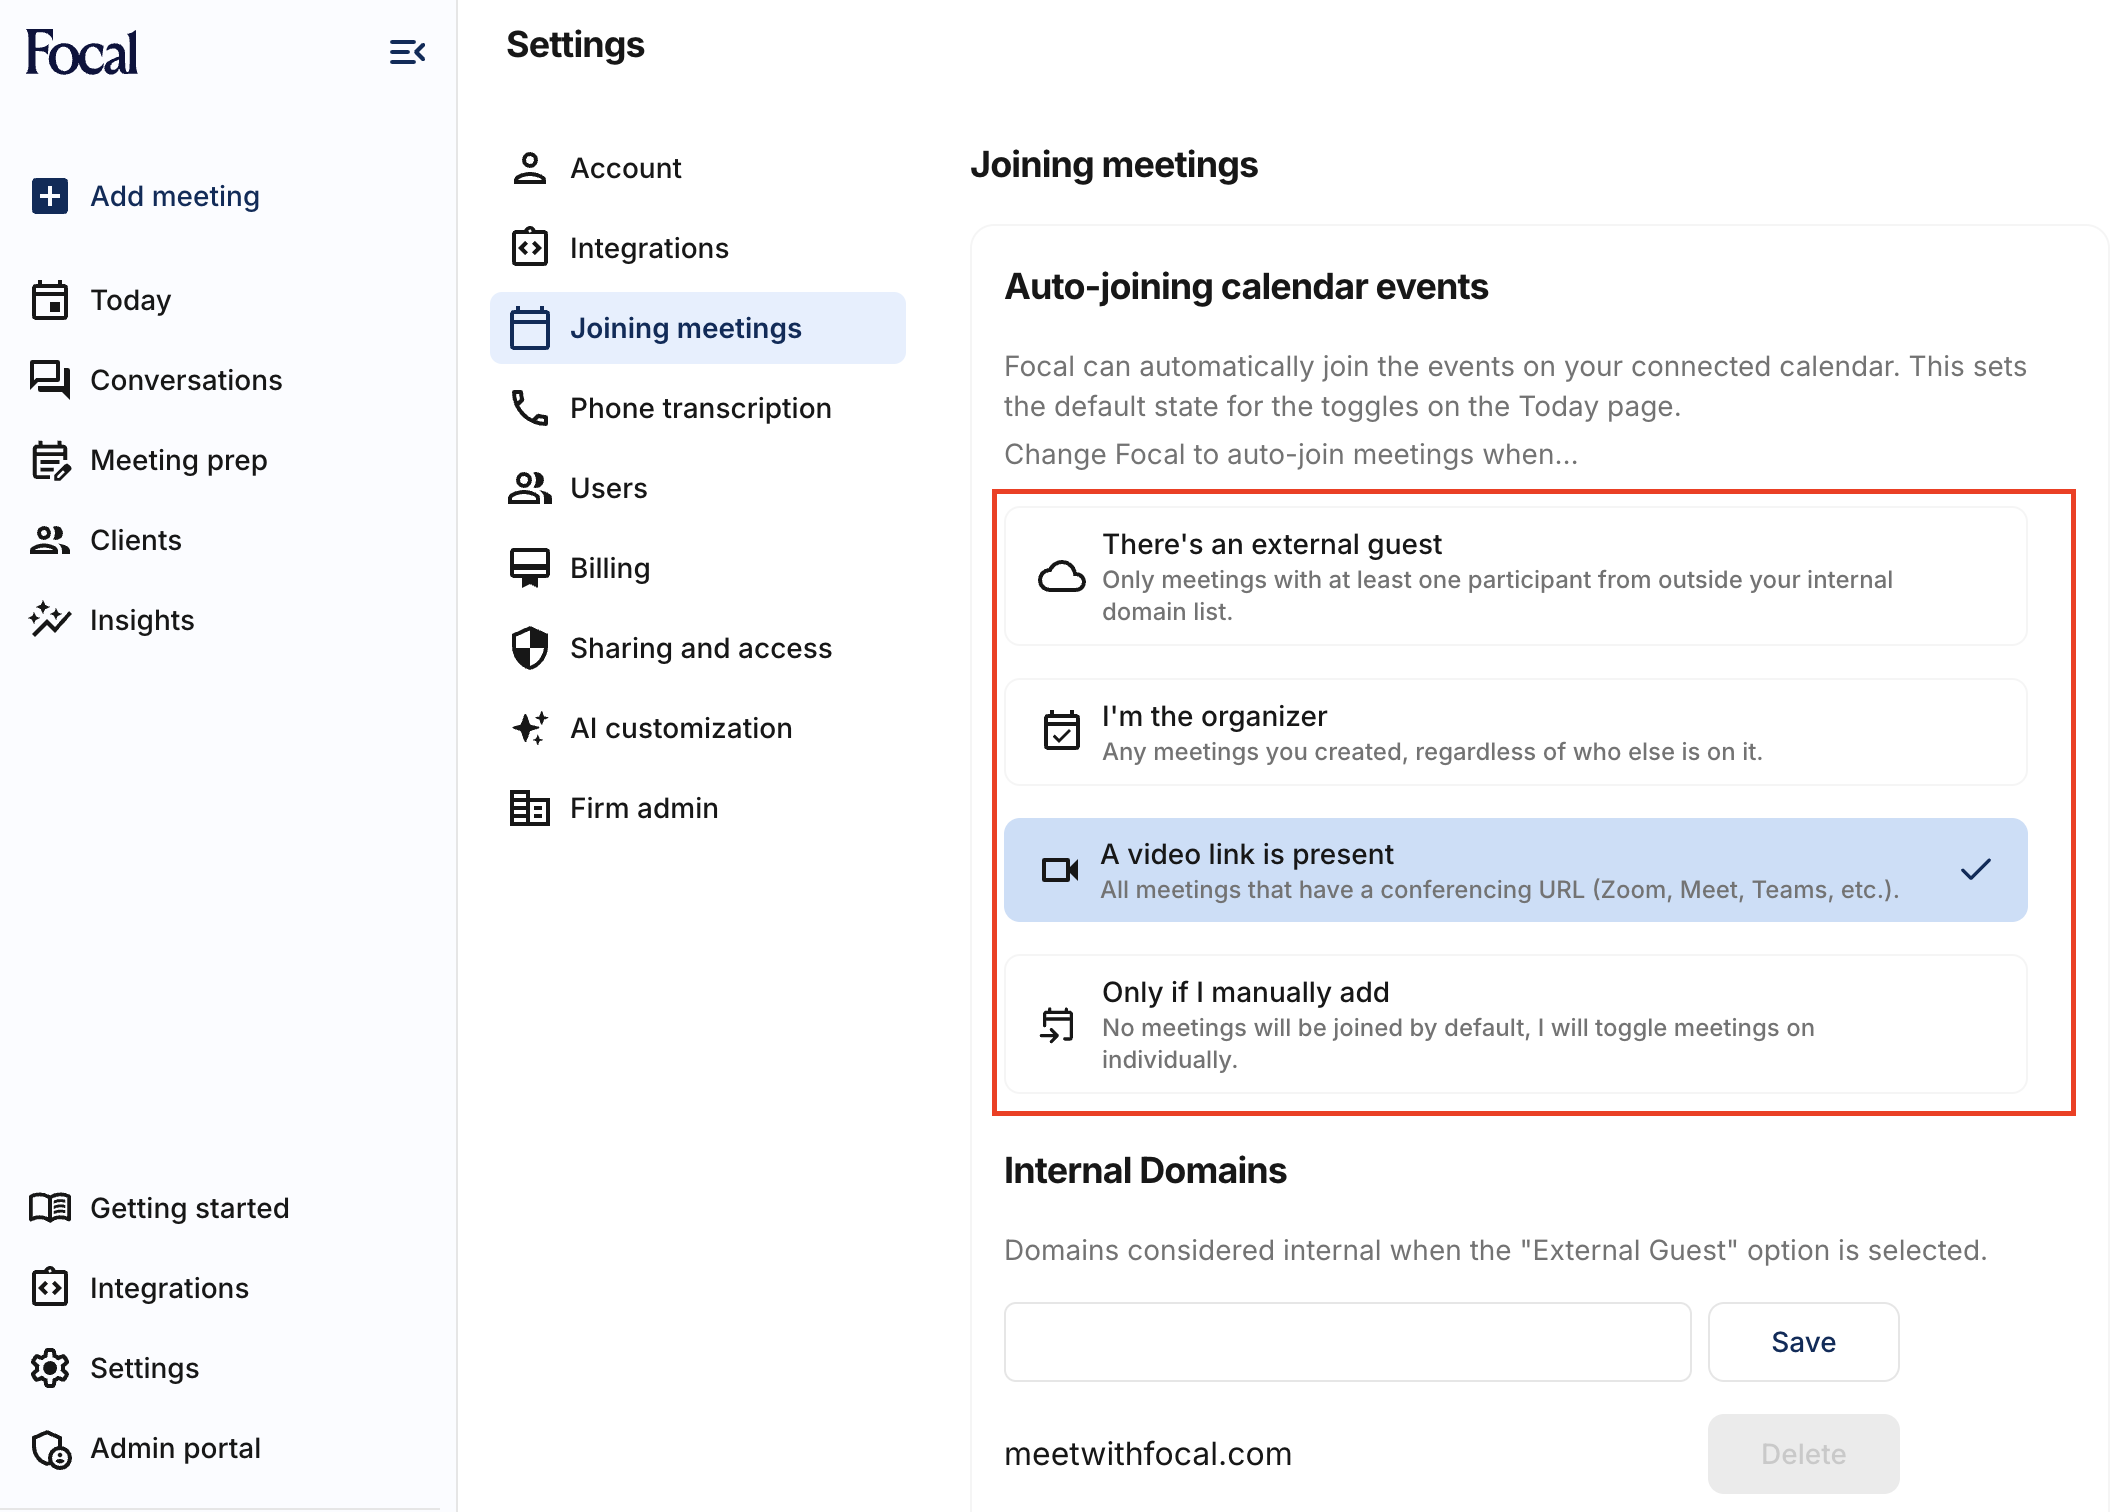This screenshot has height=1512, width=2116.
Task: Open Admin portal shield icon
Action: point(50,1448)
